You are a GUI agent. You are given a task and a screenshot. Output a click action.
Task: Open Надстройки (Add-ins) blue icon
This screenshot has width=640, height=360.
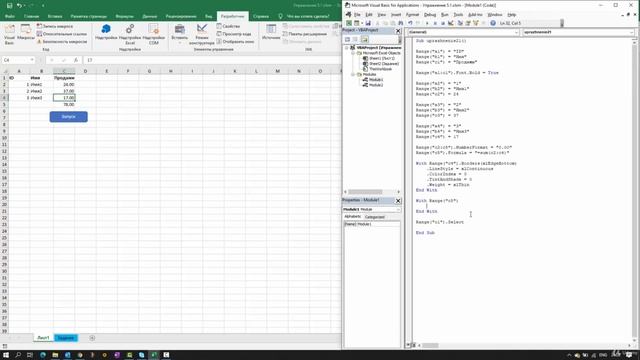[x=106, y=32]
